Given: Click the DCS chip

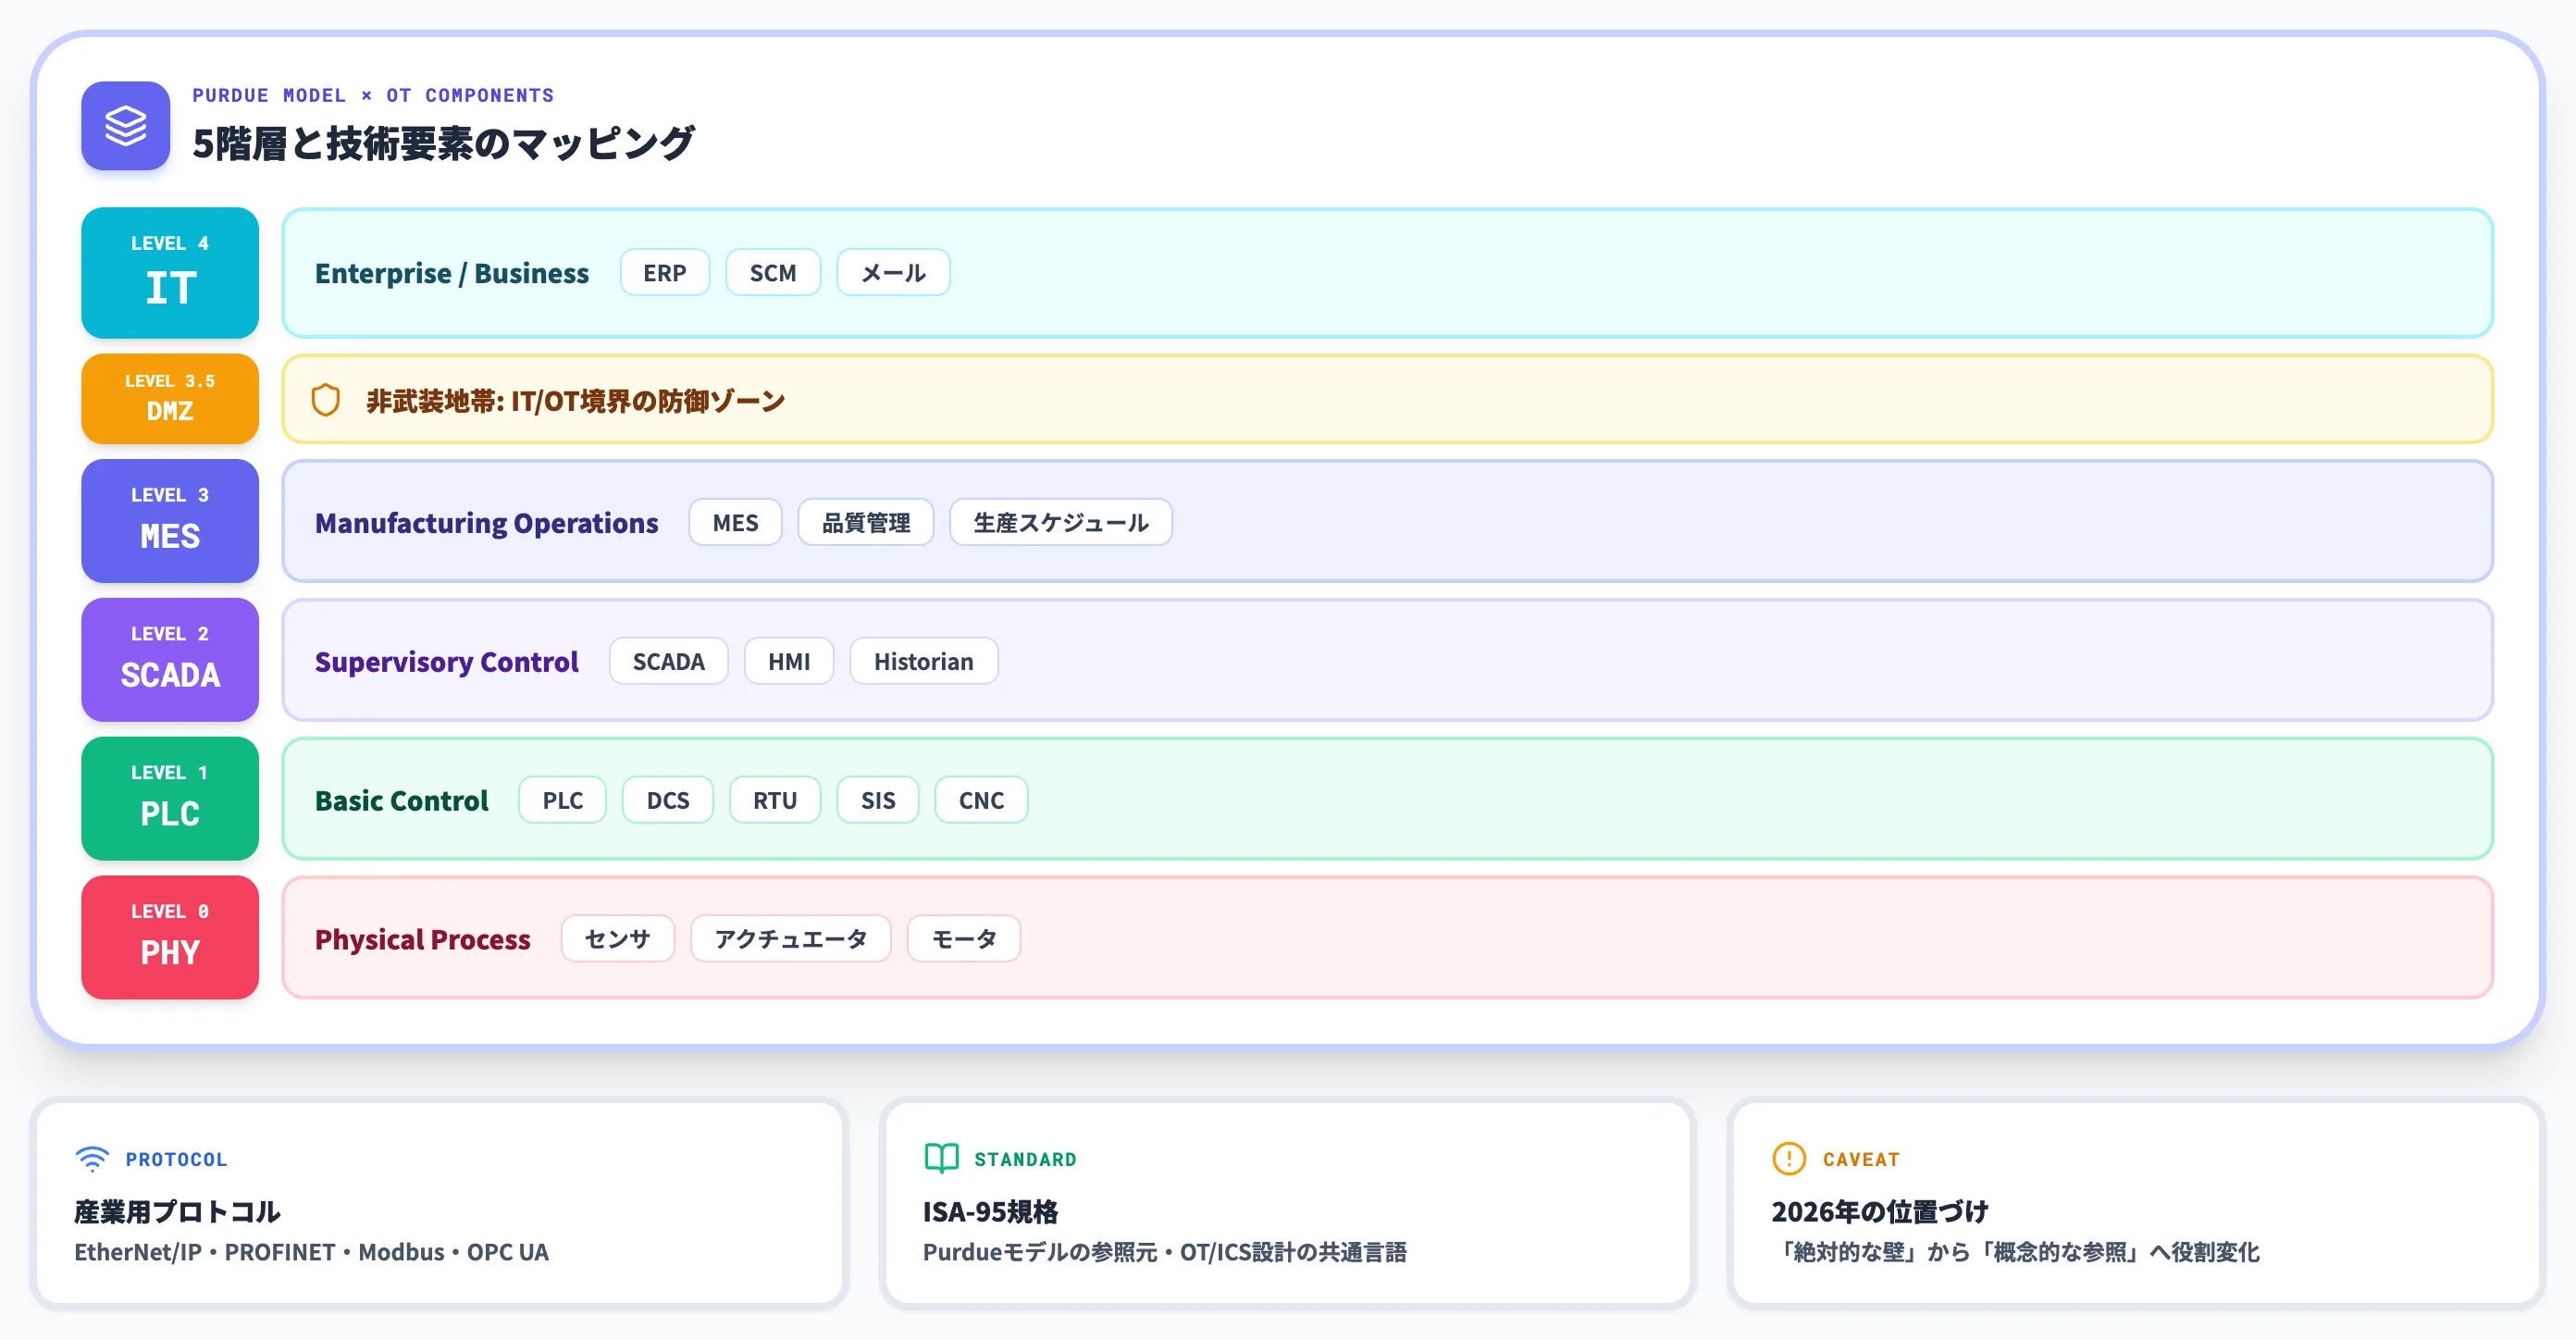Looking at the screenshot, I should [x=668, y=800].
